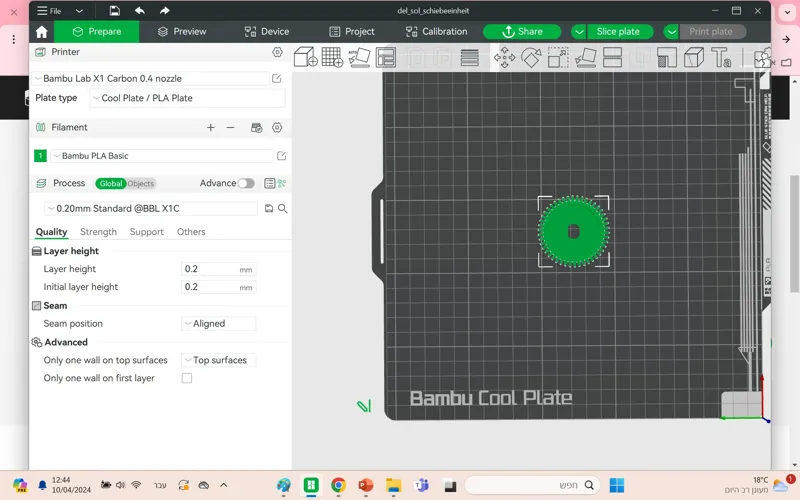
Task: Select the Lay on face tool
Action: (x=585, y=57)
